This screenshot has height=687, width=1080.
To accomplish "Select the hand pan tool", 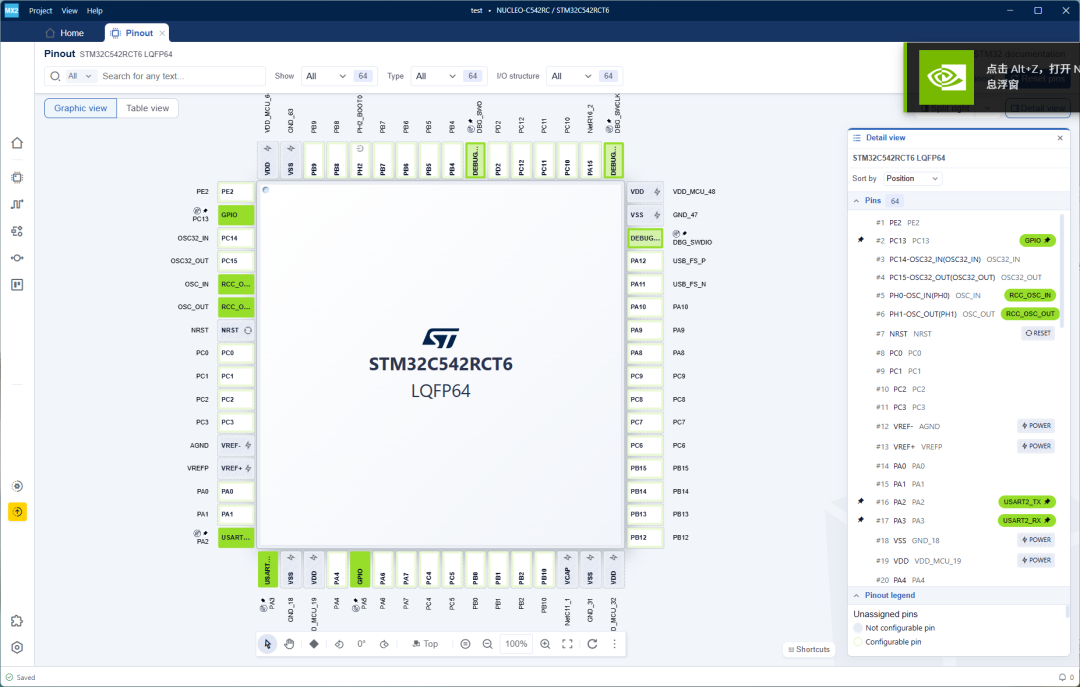I will (x=289, y=644).
